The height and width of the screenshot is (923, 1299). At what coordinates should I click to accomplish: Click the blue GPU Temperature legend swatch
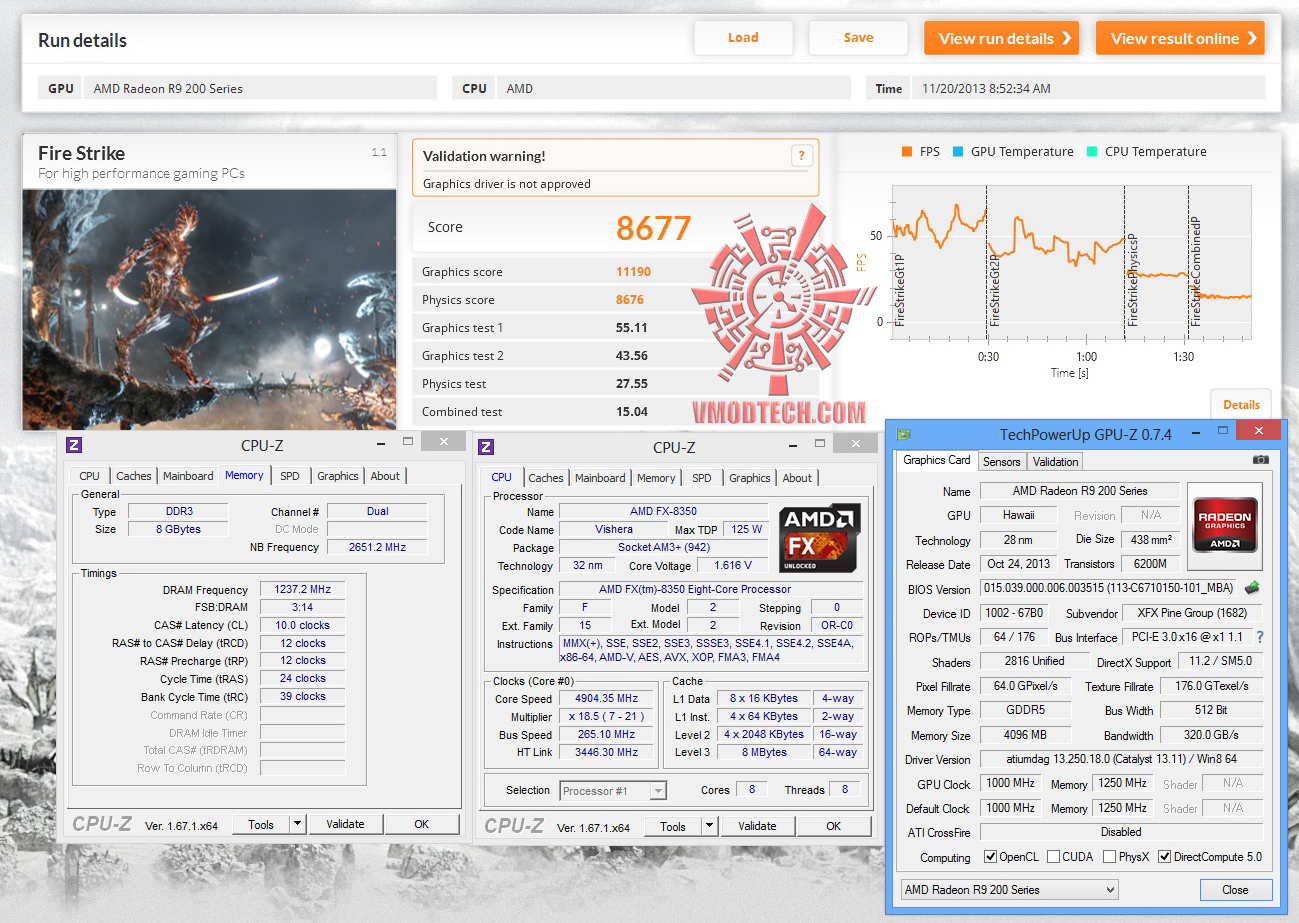coord(959,152)
